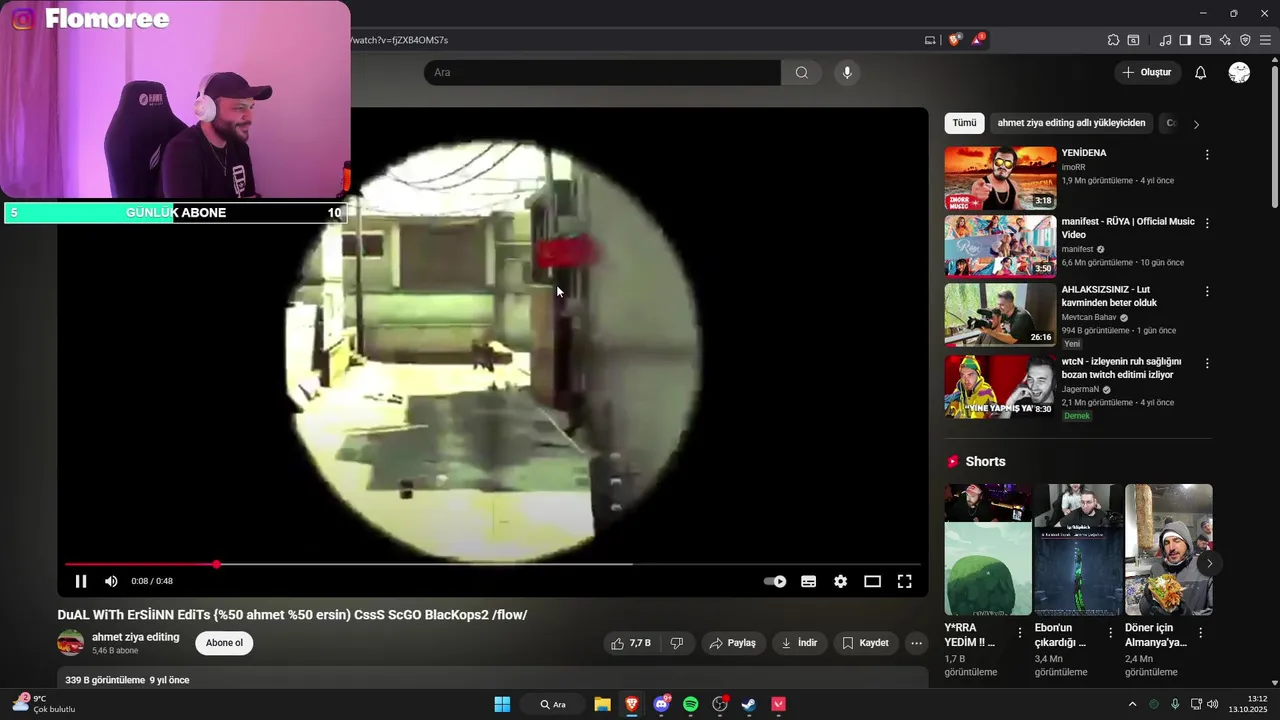Open the ahmet ziya editing channel name

click(135, 637)
